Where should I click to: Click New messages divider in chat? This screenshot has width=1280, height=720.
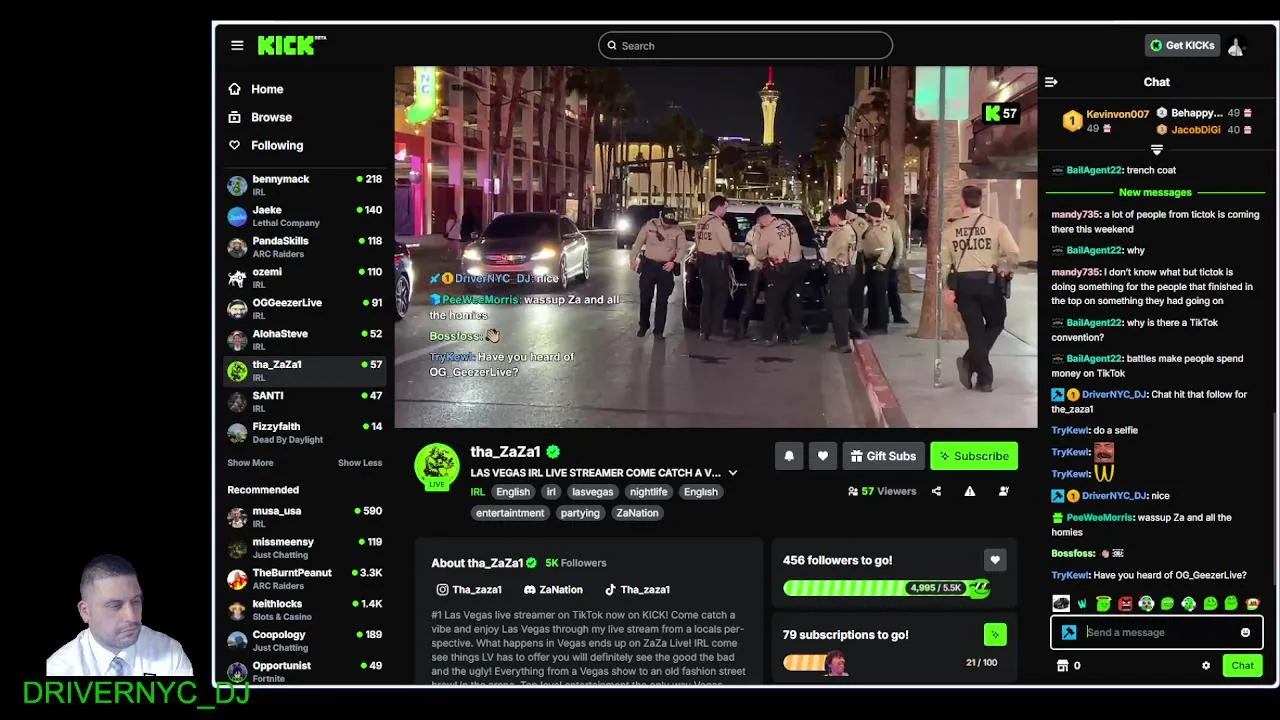(1155, 192)
